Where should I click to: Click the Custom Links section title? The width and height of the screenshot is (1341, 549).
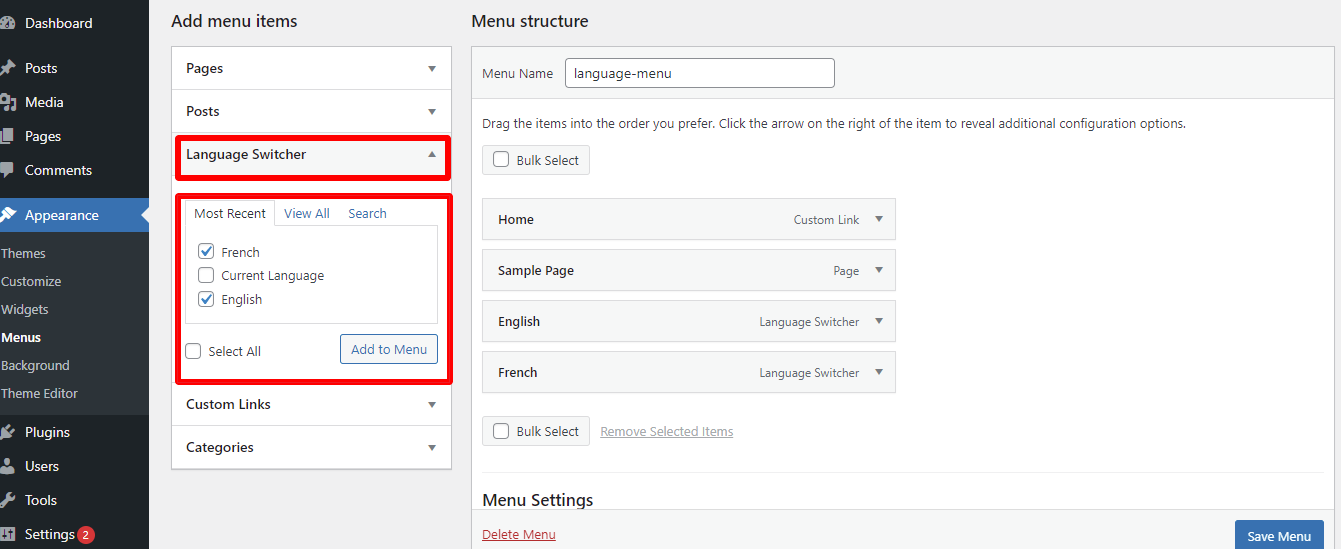click(228, 404)
